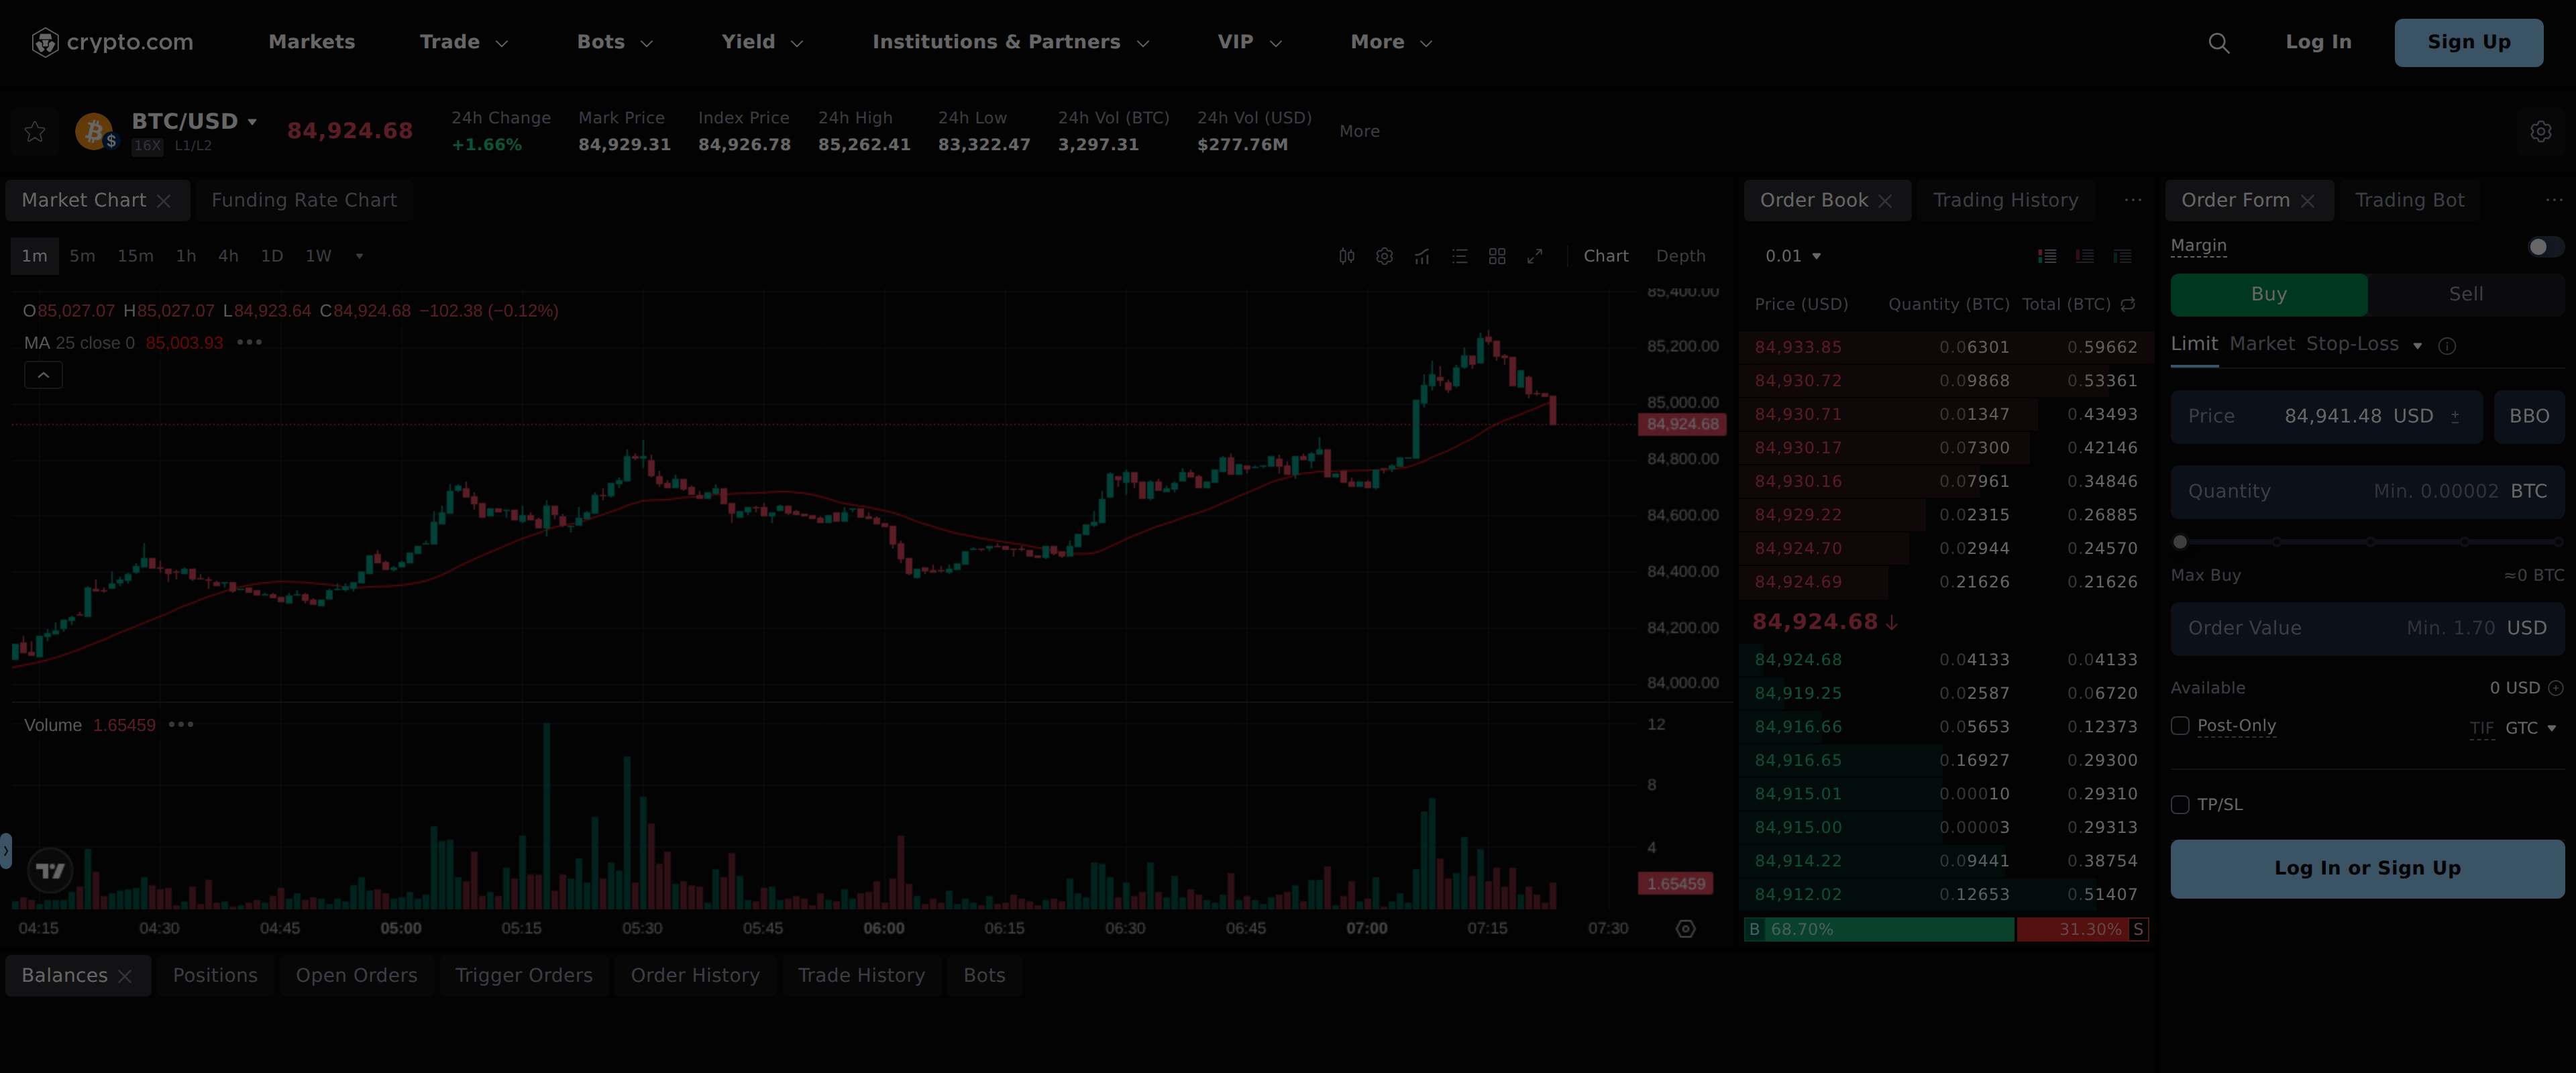Viewport: 2576px width, 1073px height.
Task: Click the info icon beside Stop-Loss
Action: point(2447,346)
